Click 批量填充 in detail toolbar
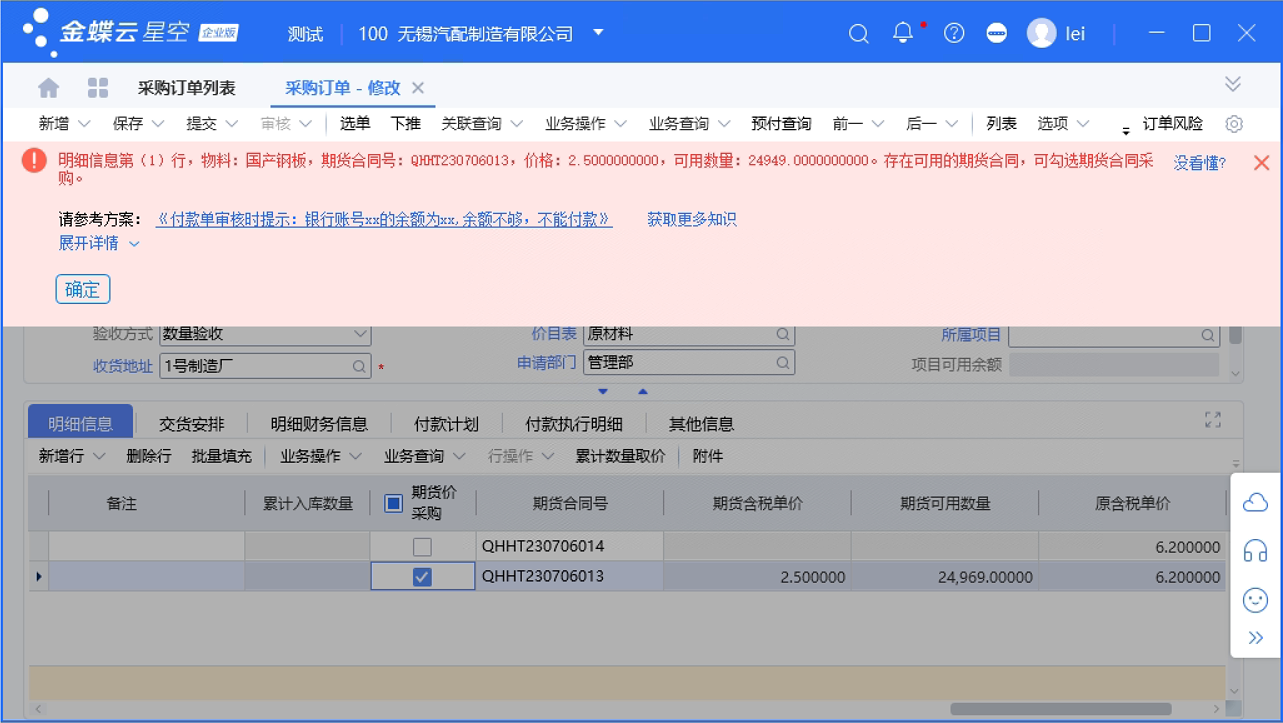Screen dimensions: 1283x723 221,456
